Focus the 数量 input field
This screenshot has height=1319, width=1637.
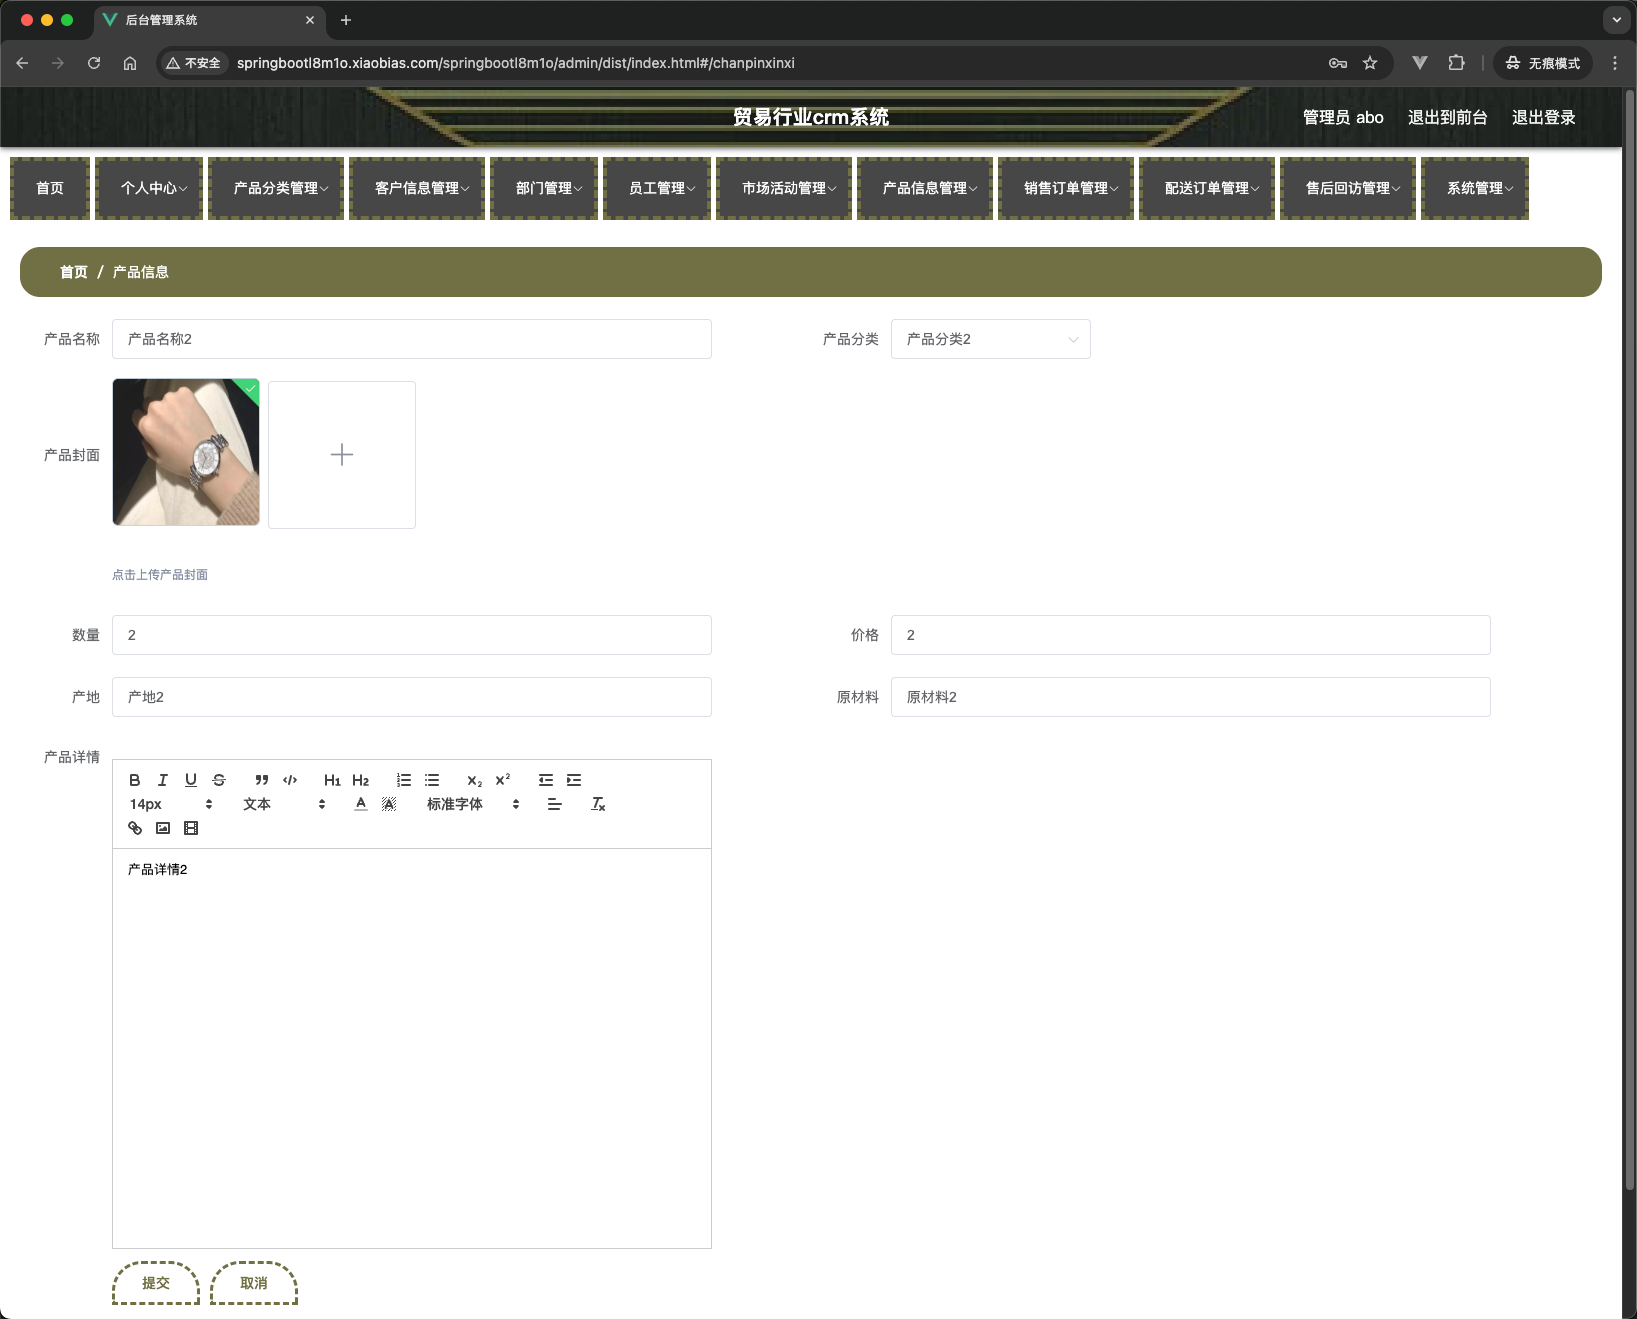[412, 635]
